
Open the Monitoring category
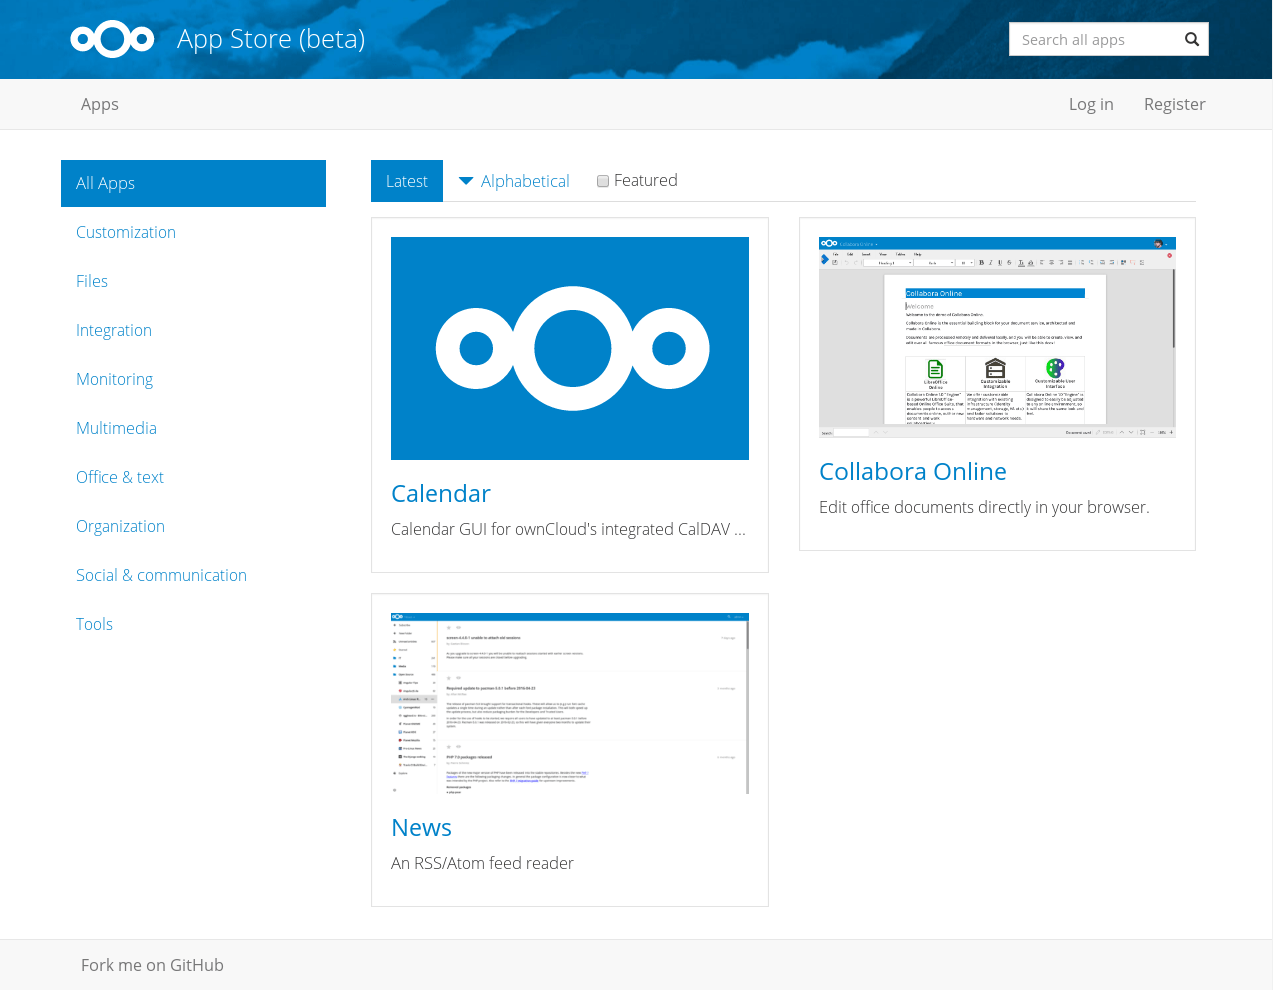point(114,379)
